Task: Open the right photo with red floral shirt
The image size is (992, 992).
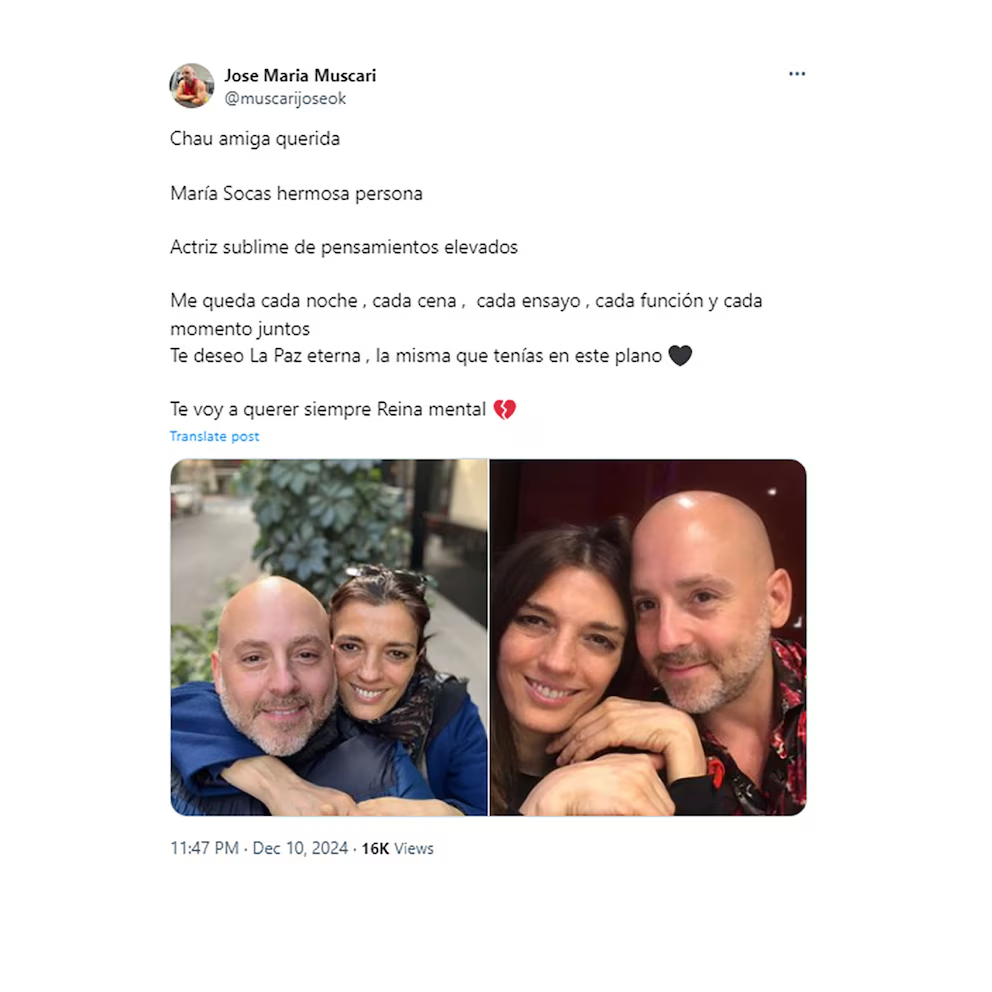Action: click(648, 637)
